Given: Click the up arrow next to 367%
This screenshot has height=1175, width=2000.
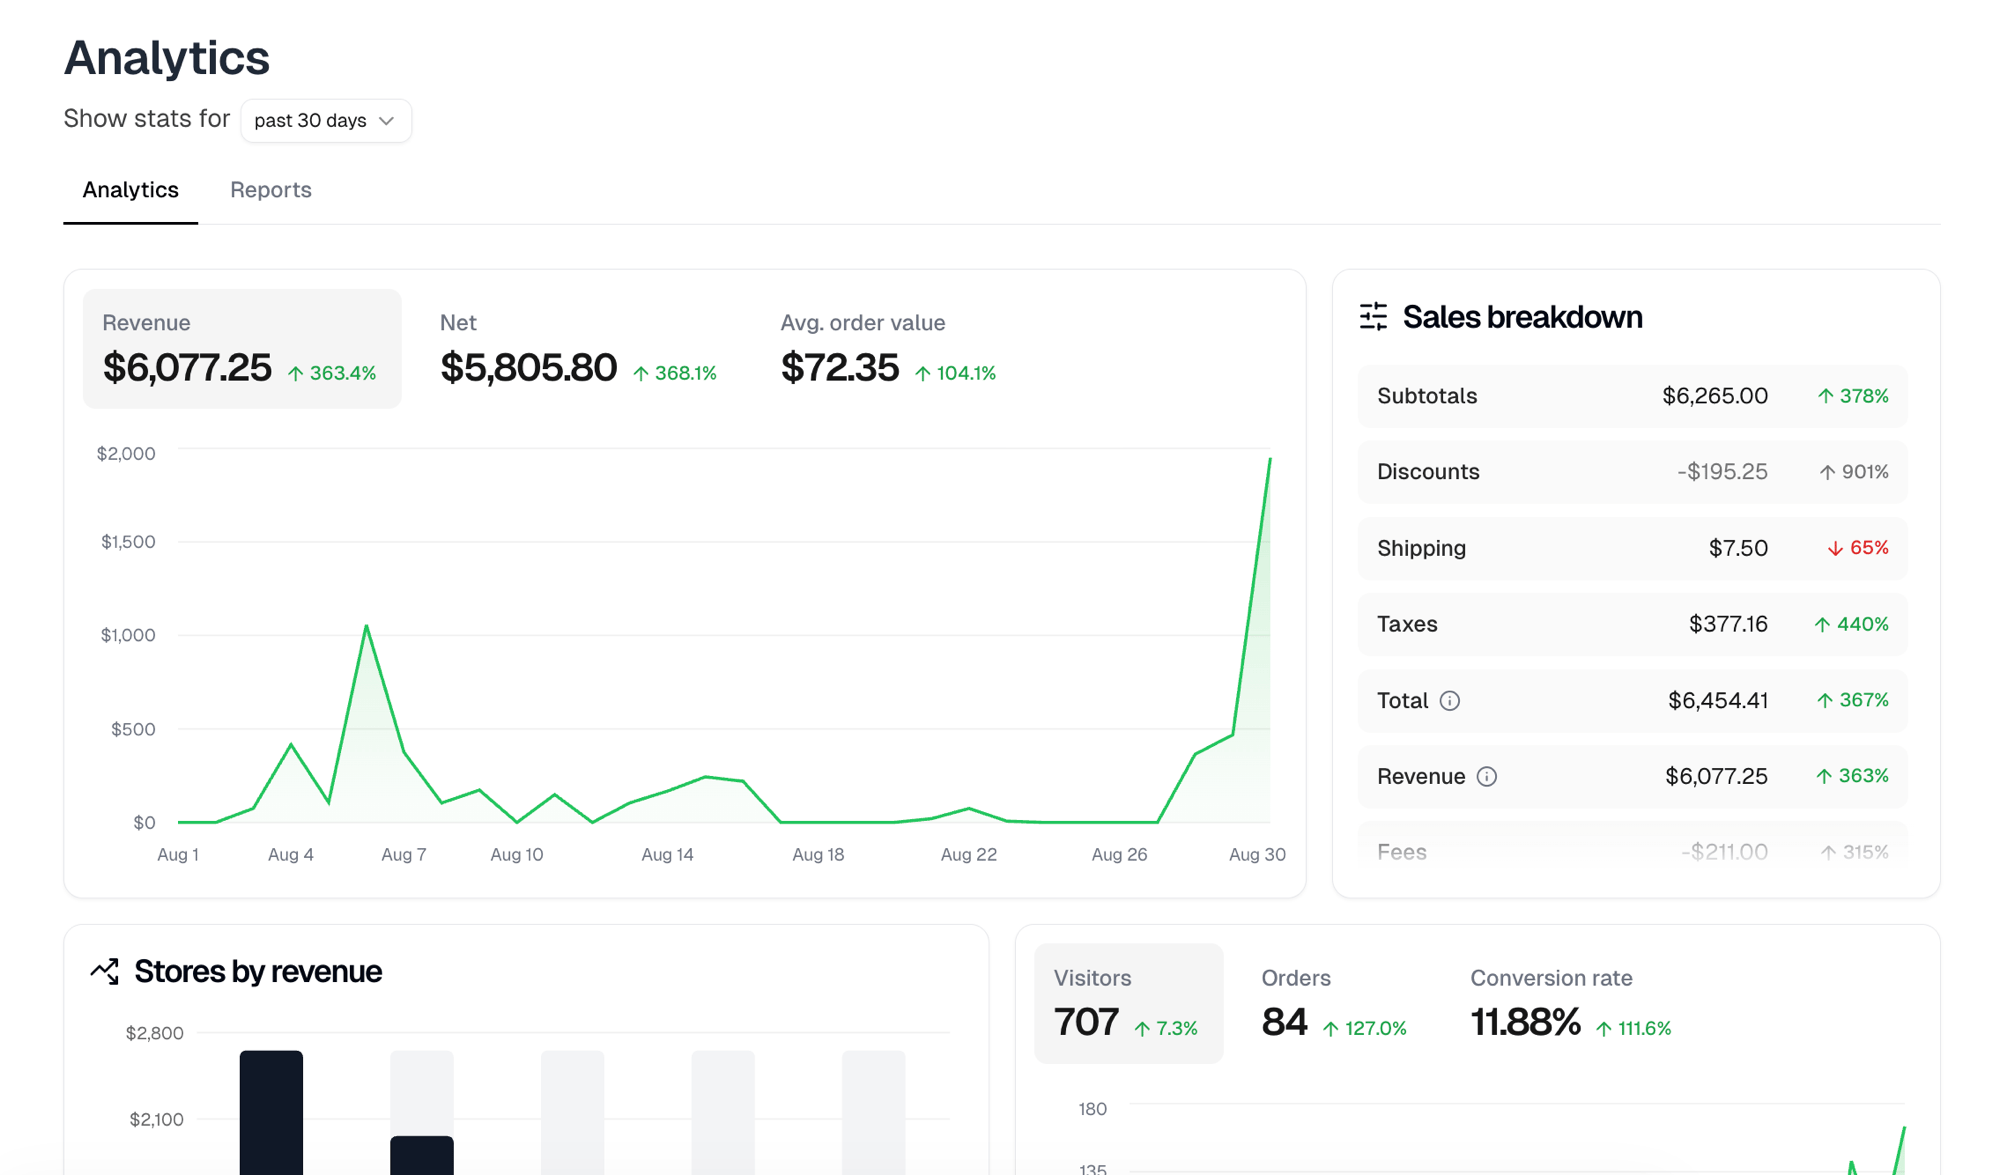Looking at the screenshot, I should point(1825,700).
